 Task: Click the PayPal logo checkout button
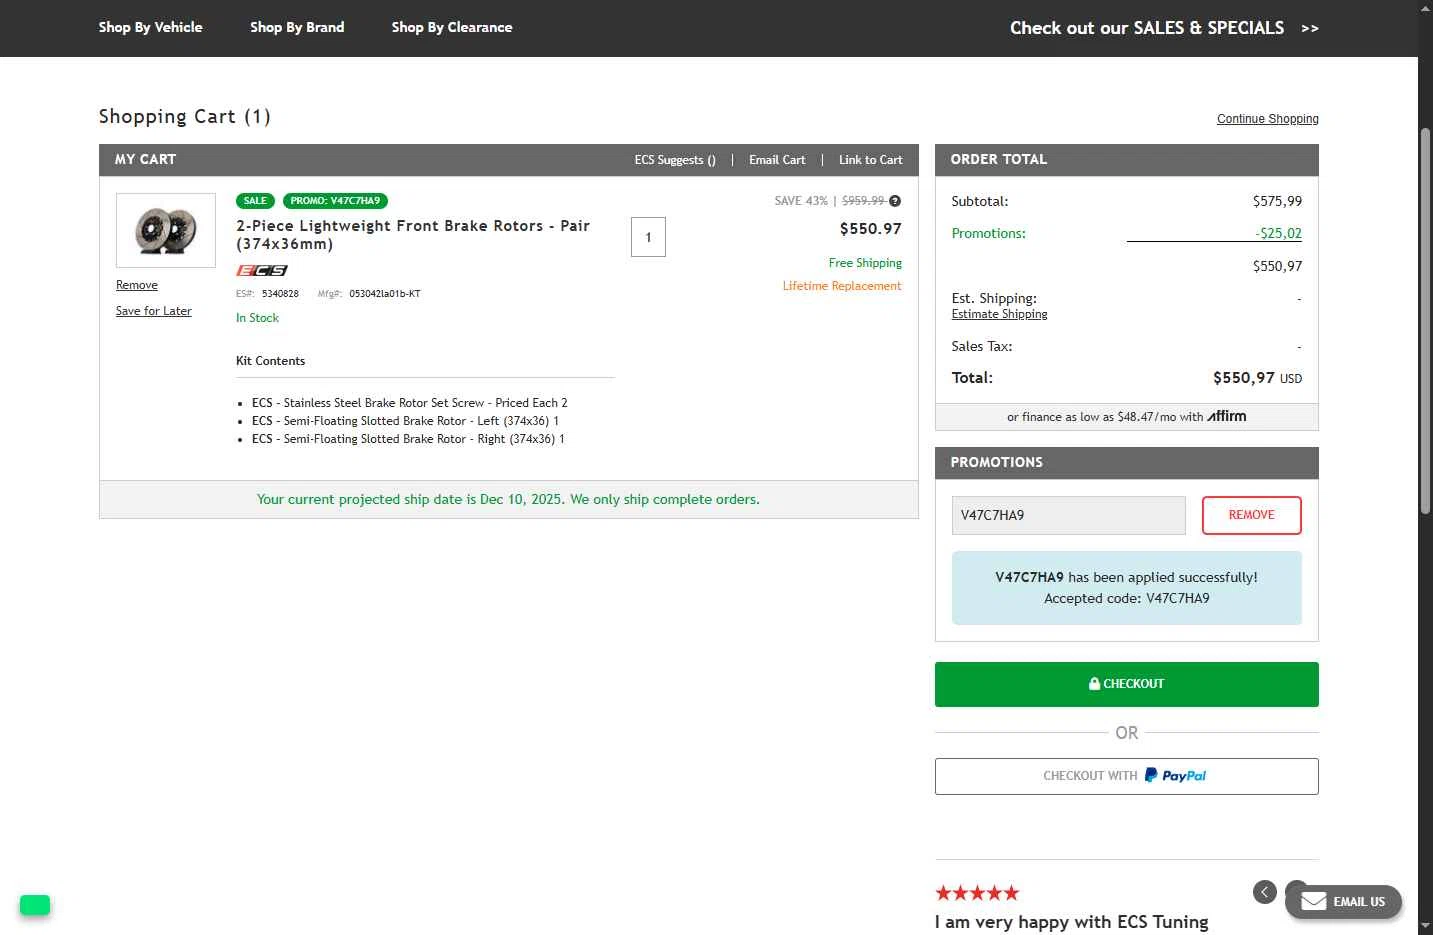(x=1126, y=776)
